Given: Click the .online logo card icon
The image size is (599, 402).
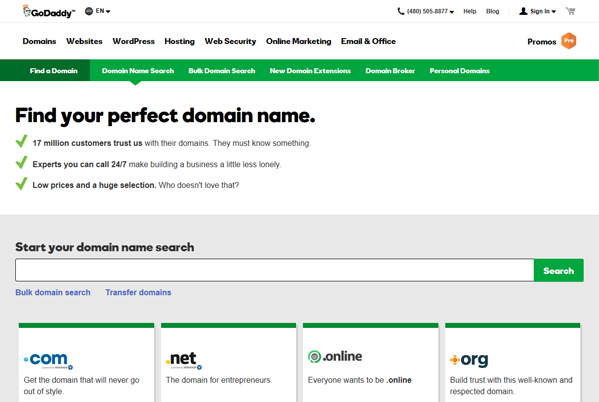Looking at the screenshot, I should coord(335,357).
